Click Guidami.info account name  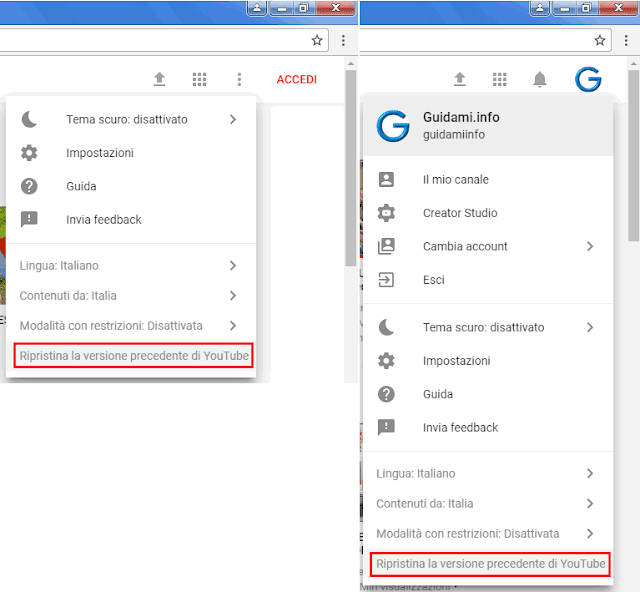coord(461,117)
